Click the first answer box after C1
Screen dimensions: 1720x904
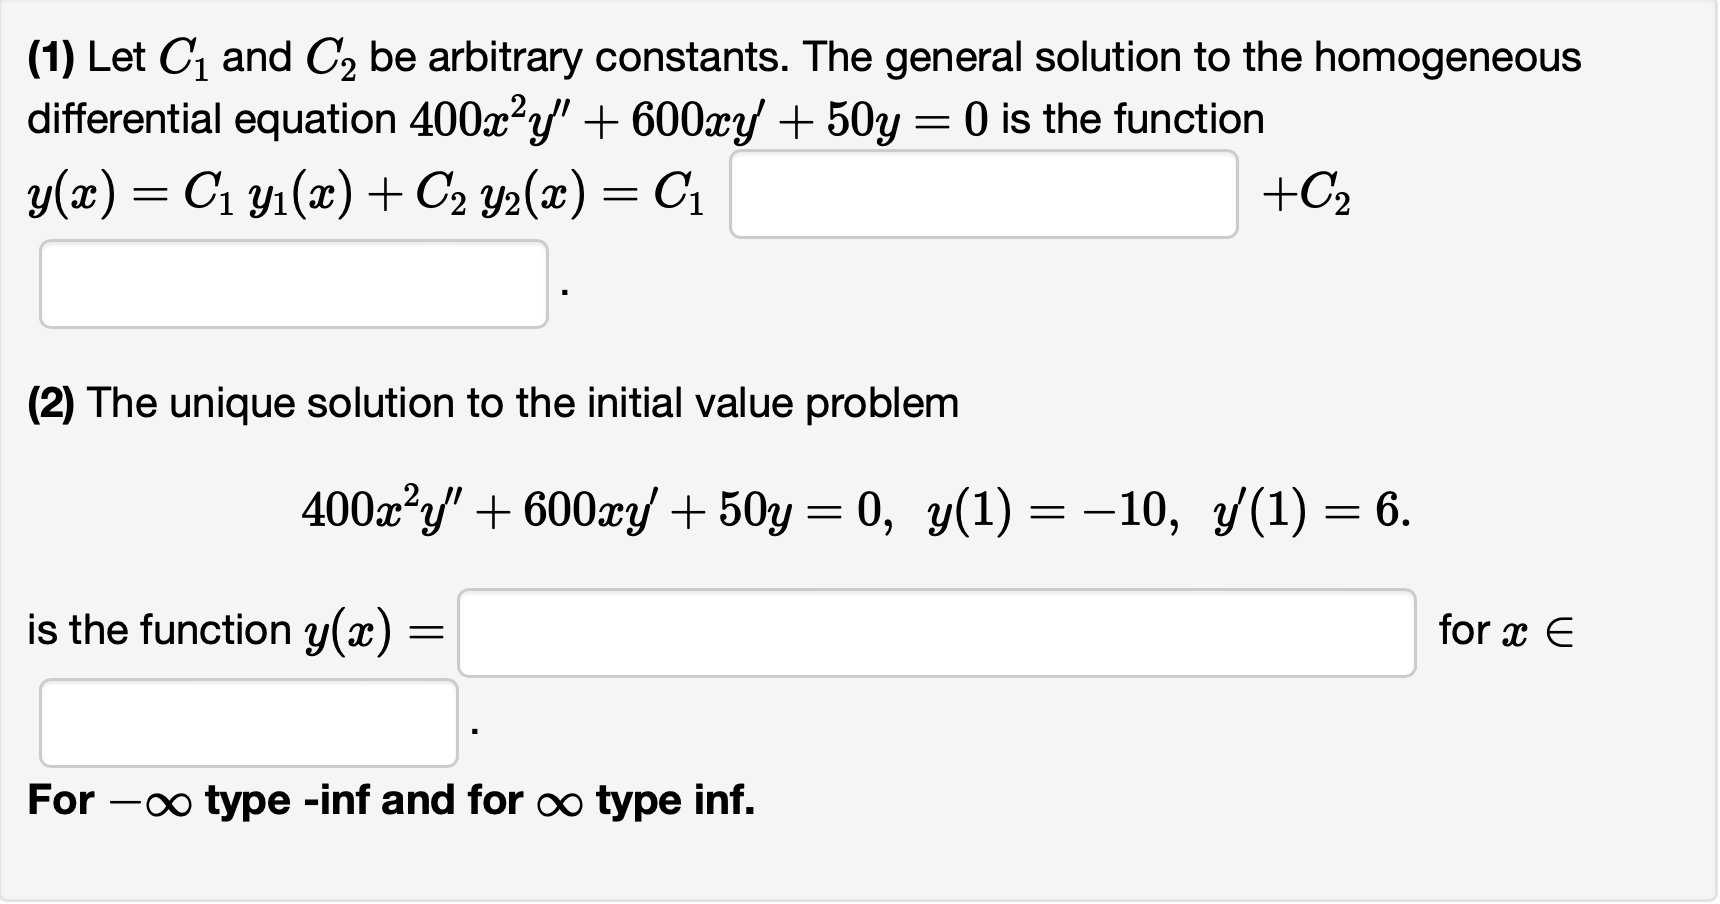click(983, 194)
